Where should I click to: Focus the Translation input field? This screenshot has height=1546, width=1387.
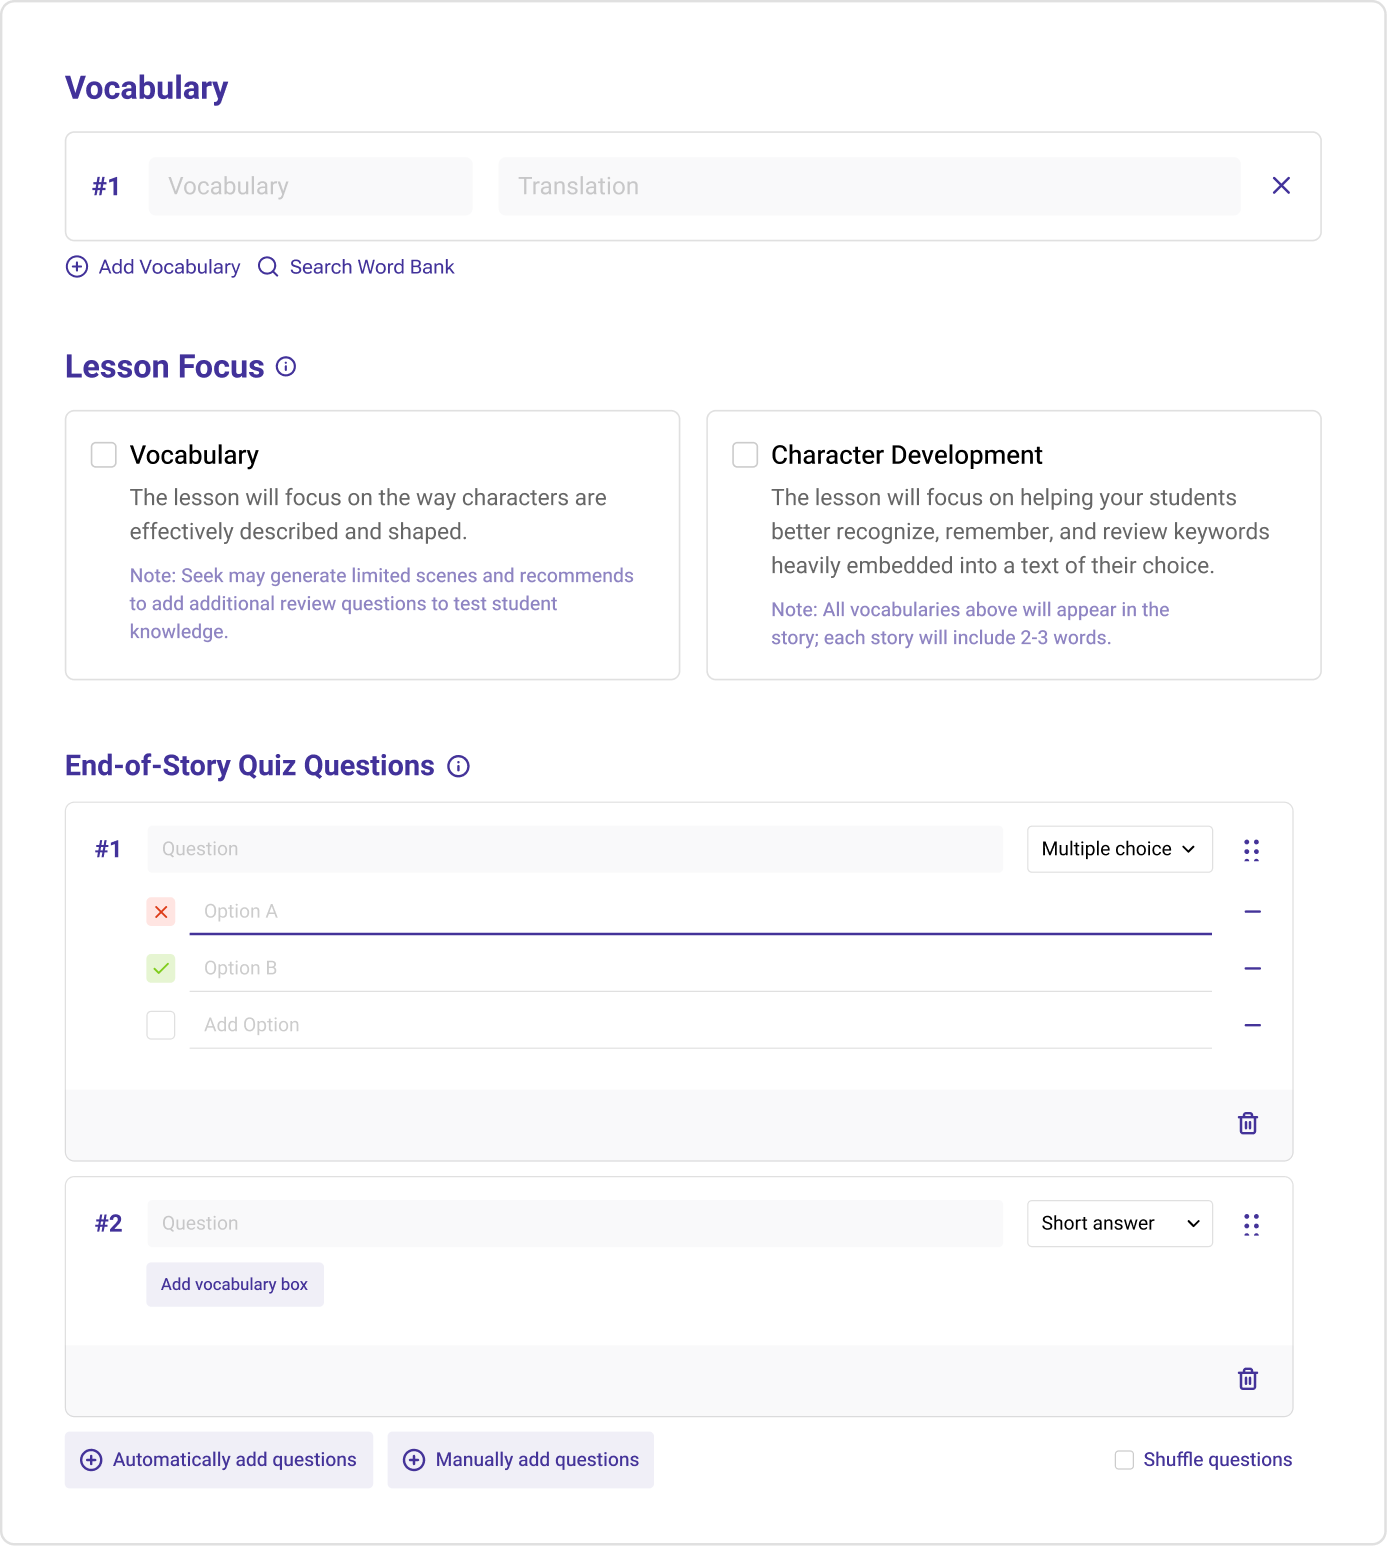868,186
